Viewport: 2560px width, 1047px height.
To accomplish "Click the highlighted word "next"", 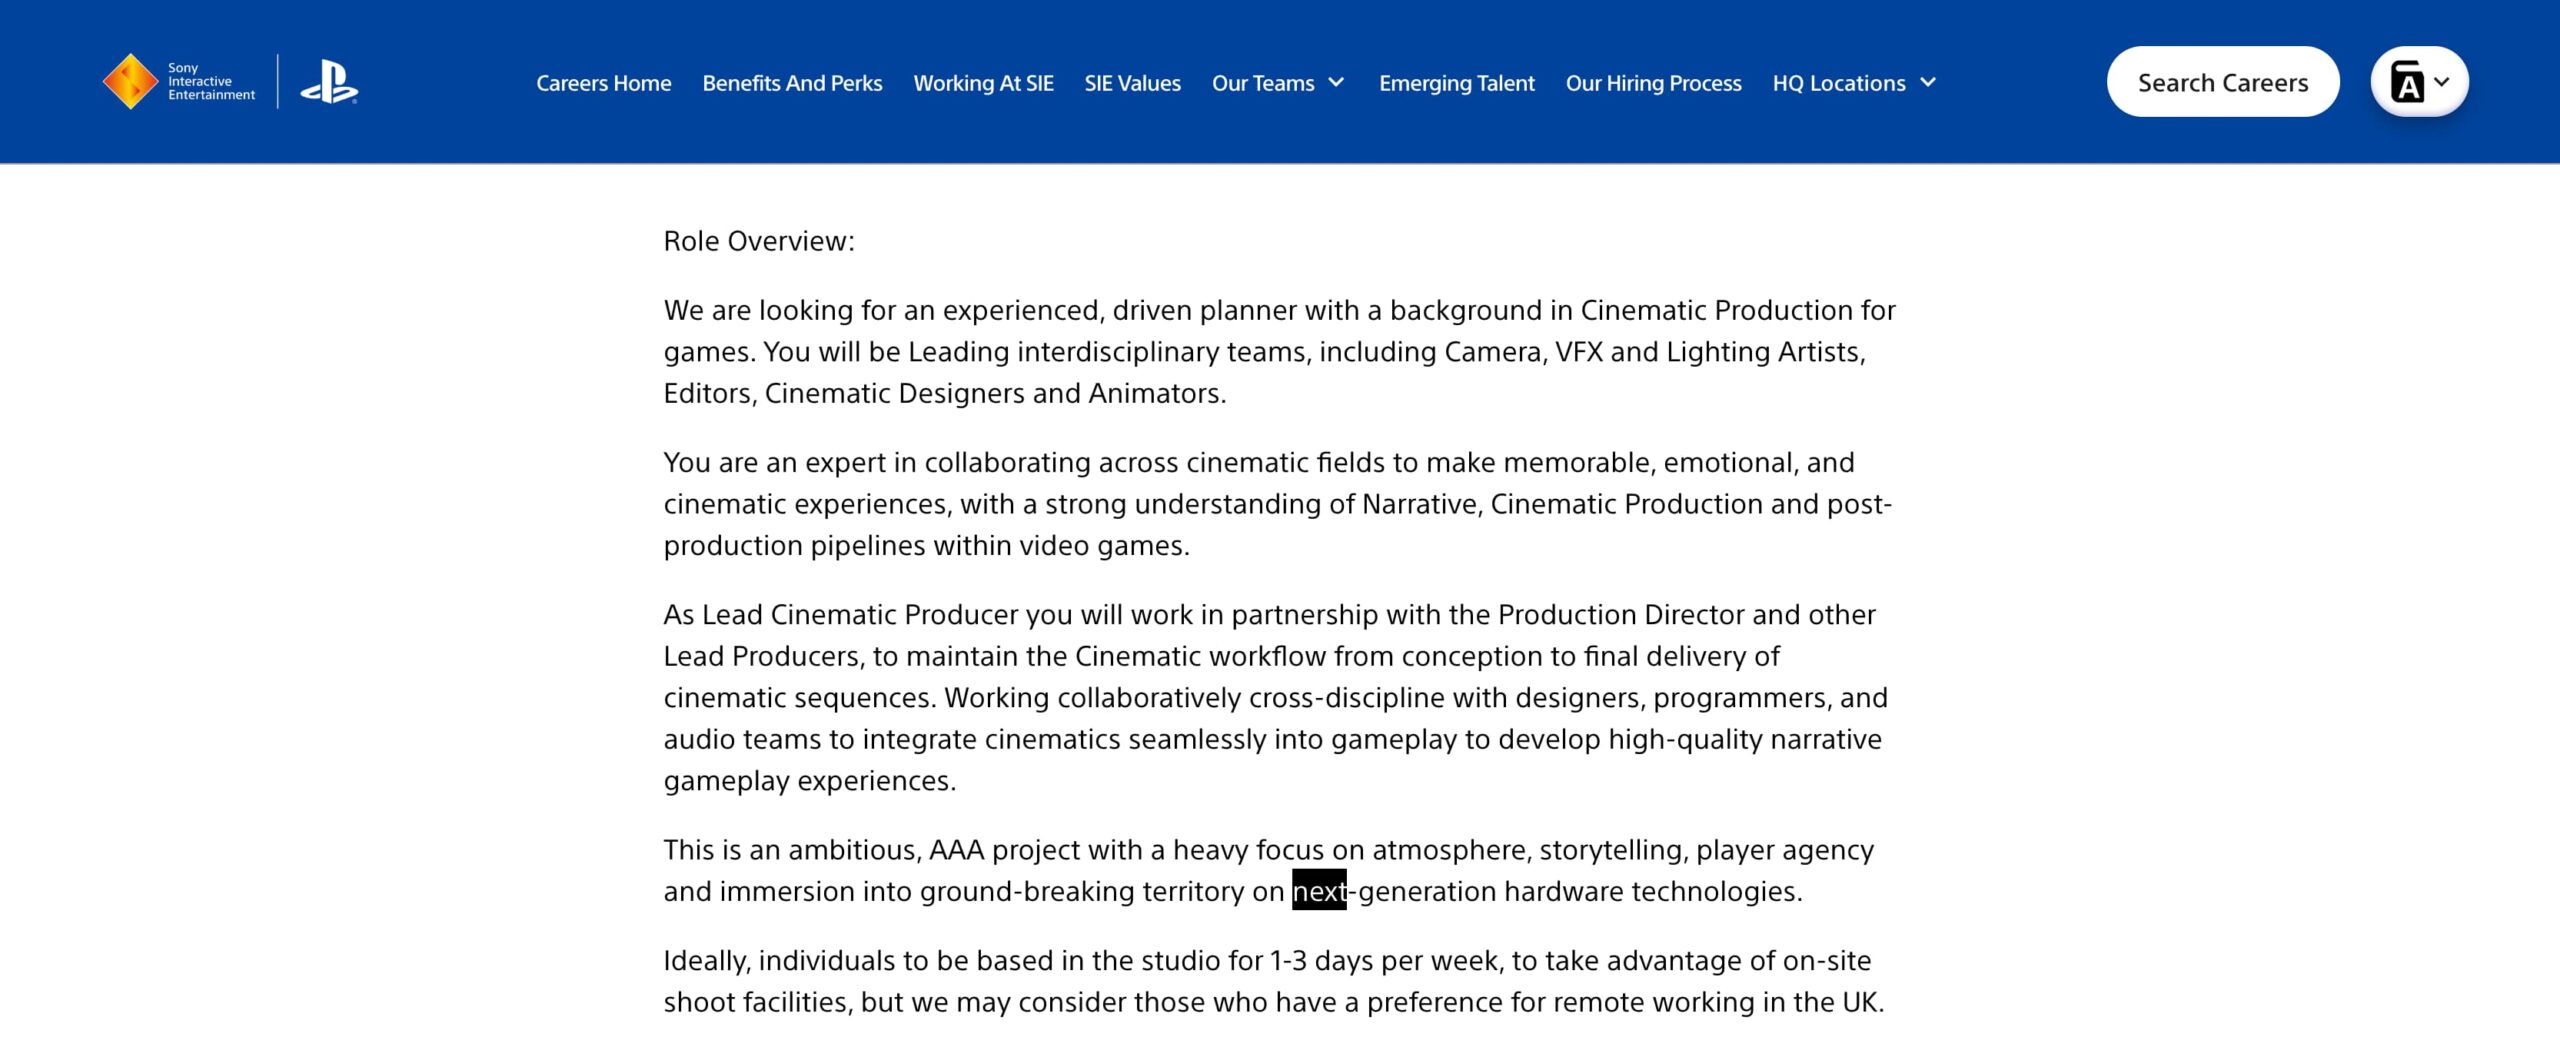I will pyautogui.click(x=1318, y=891).
